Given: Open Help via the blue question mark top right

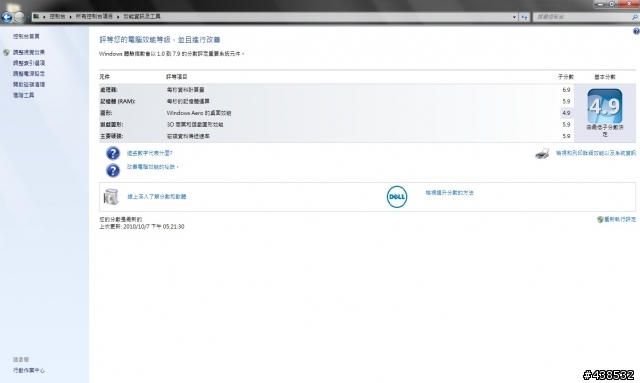Looking at the screenshot, I should pos(636,31).
